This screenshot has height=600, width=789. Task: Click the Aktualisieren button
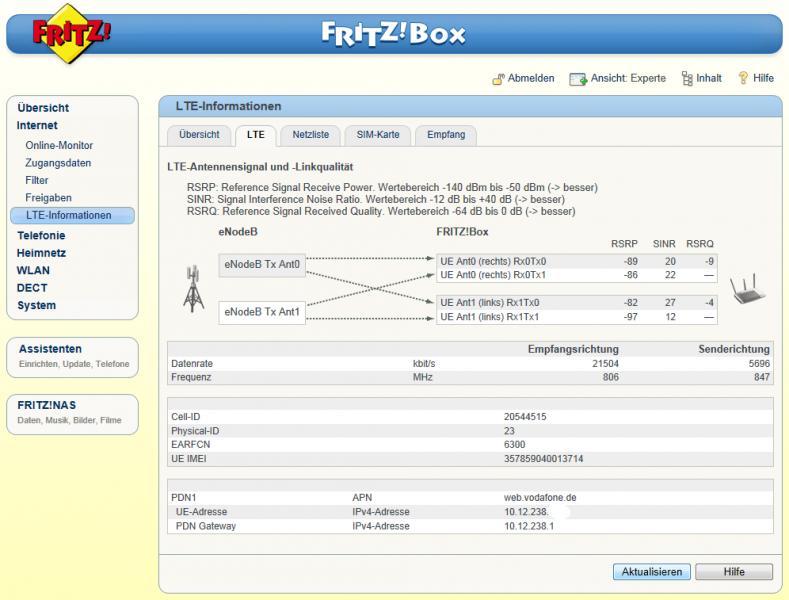[652, 572]
